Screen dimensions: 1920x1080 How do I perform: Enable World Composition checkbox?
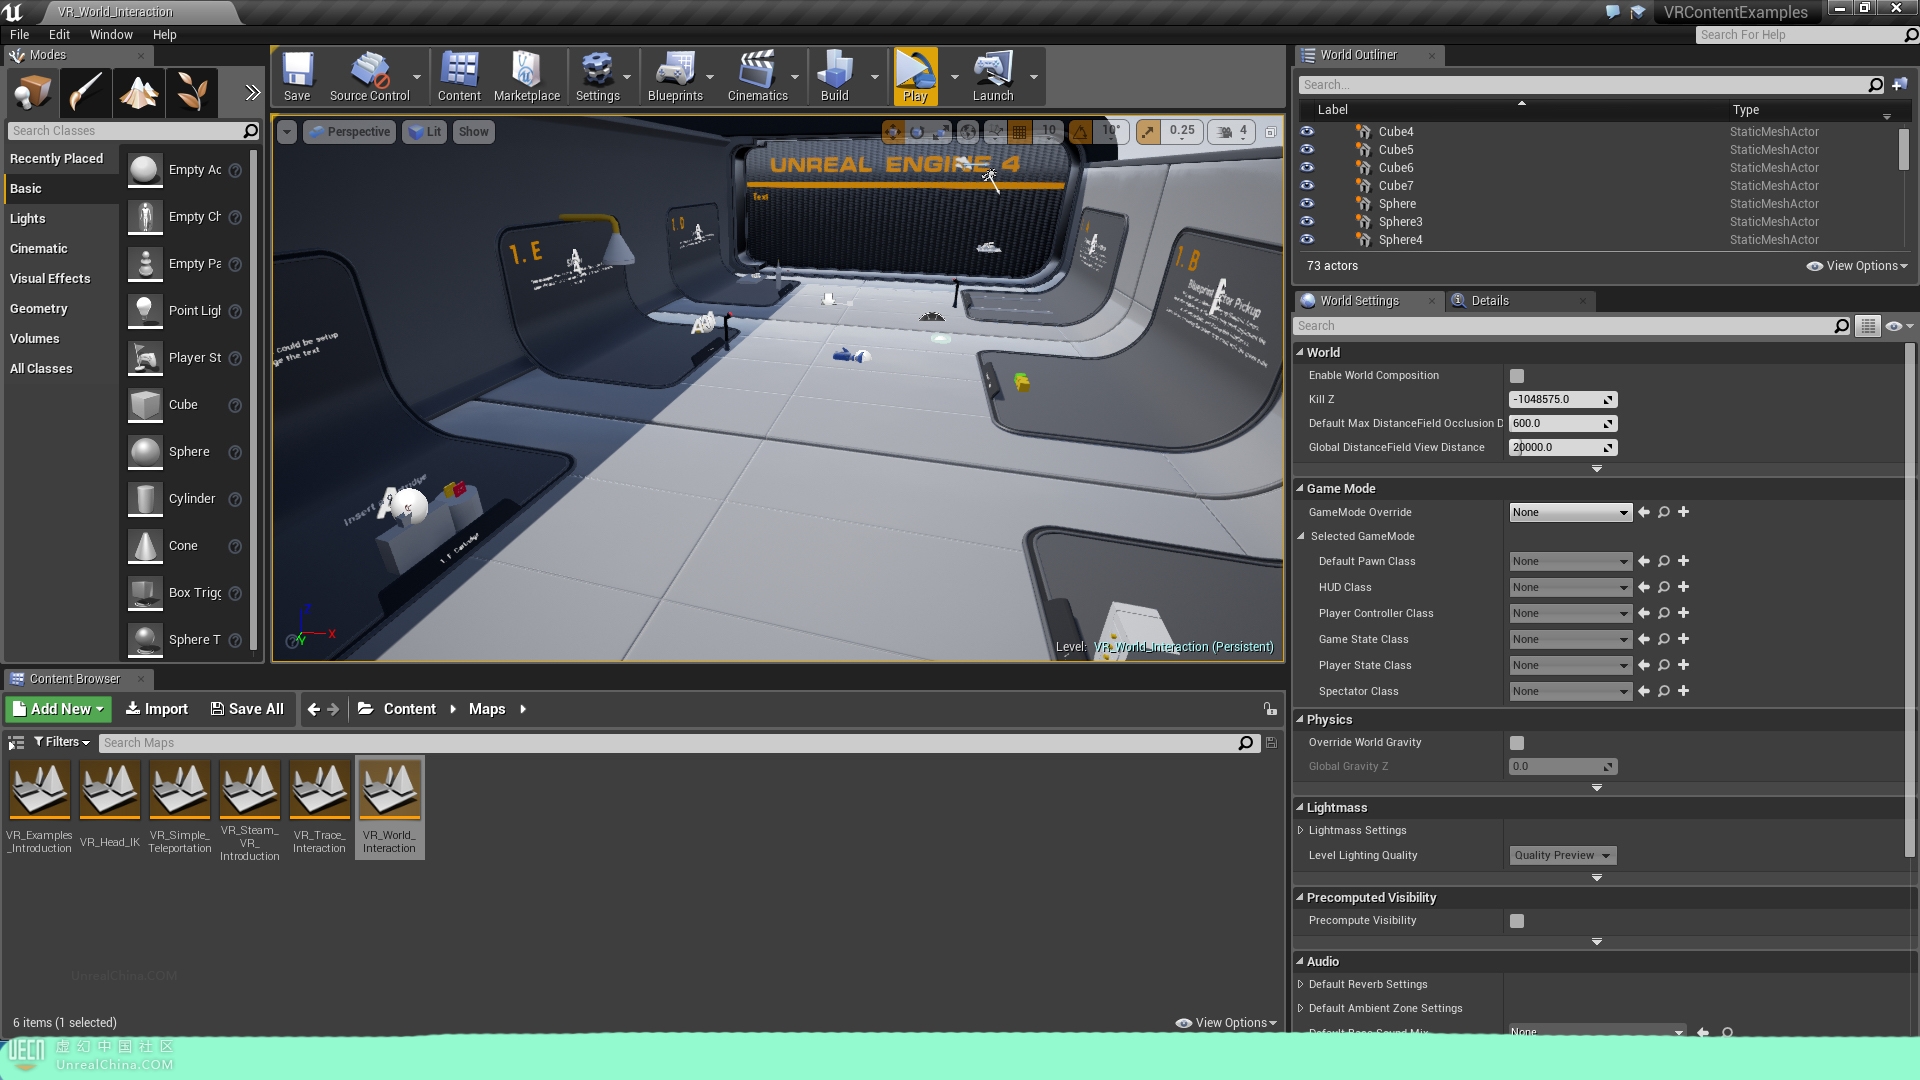coord(1517,376)
